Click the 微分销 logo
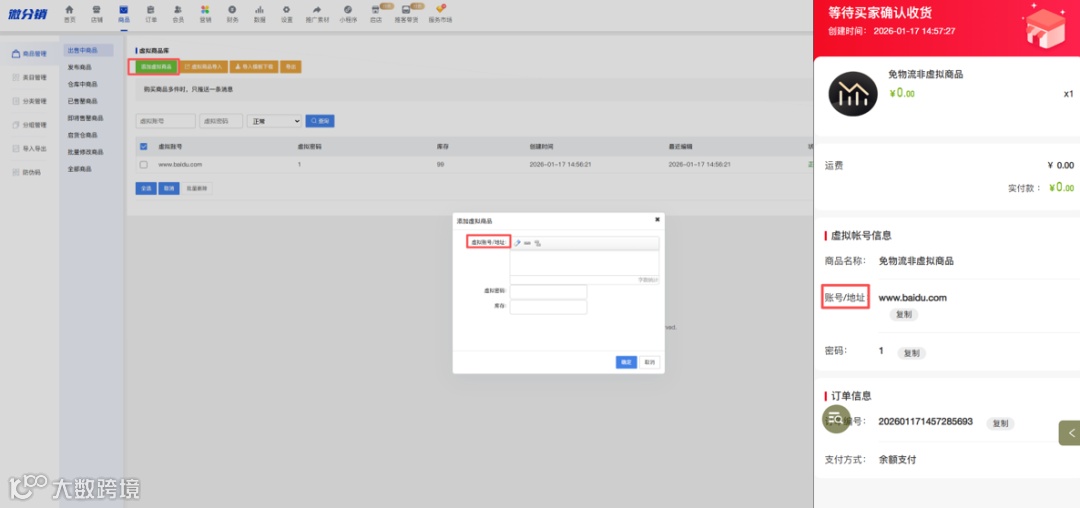This screenshot has height=508, width=1080. coord(28,14)
